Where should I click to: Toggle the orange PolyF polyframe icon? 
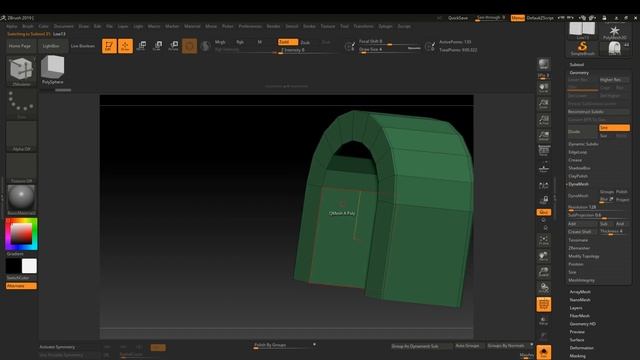tap(544, 304)
